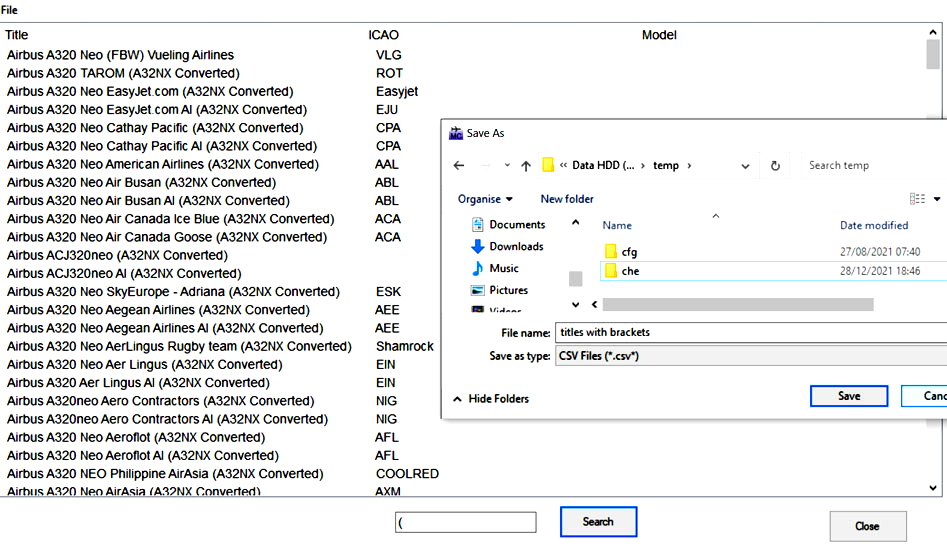
Task: Click the address bar folder icon
Action: (548, 165)
